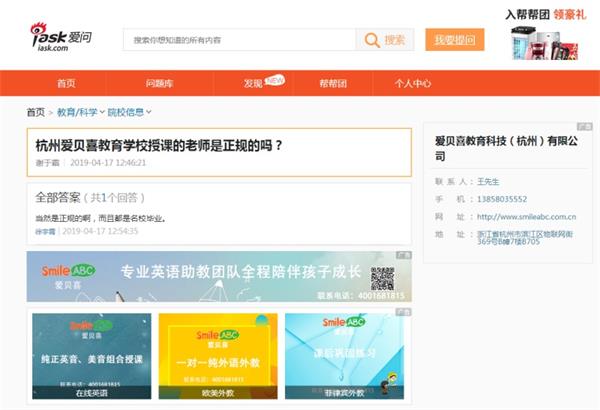Click the answer text 当然是正规的啊
Viewport: 600px width, 410px height.
pos(100,219)
